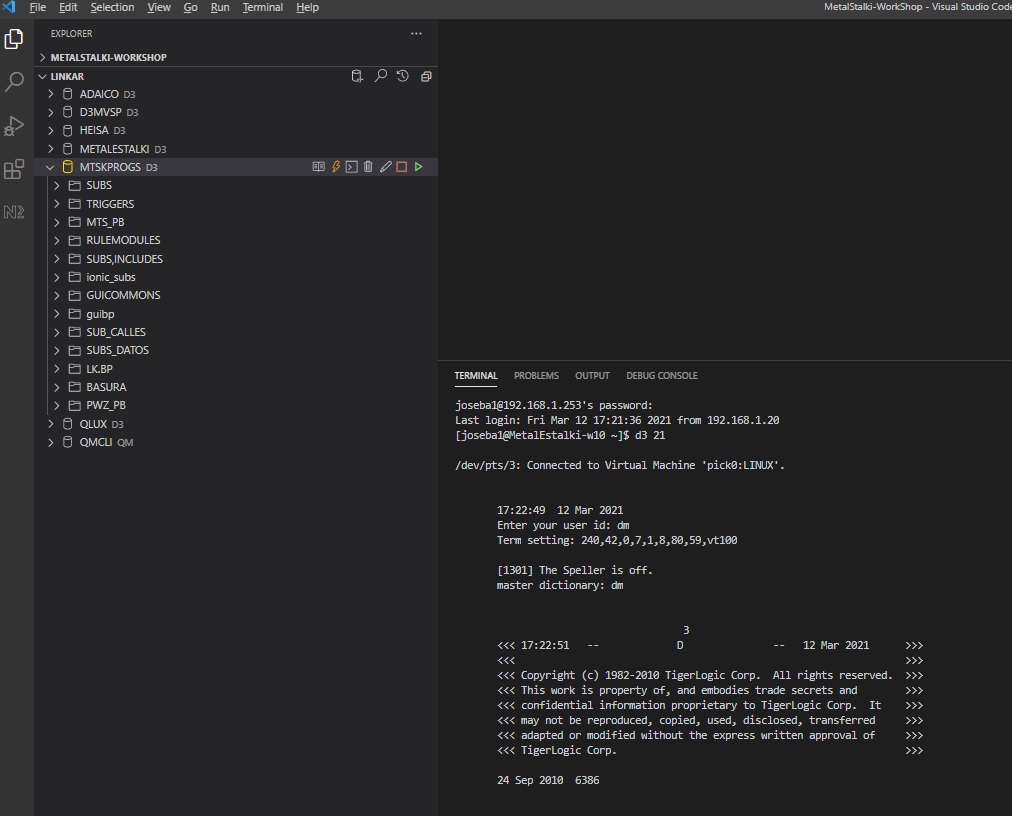Click the SUBS folder icon
Viewport: 1012px width, 816px height.
coord(75,185)
